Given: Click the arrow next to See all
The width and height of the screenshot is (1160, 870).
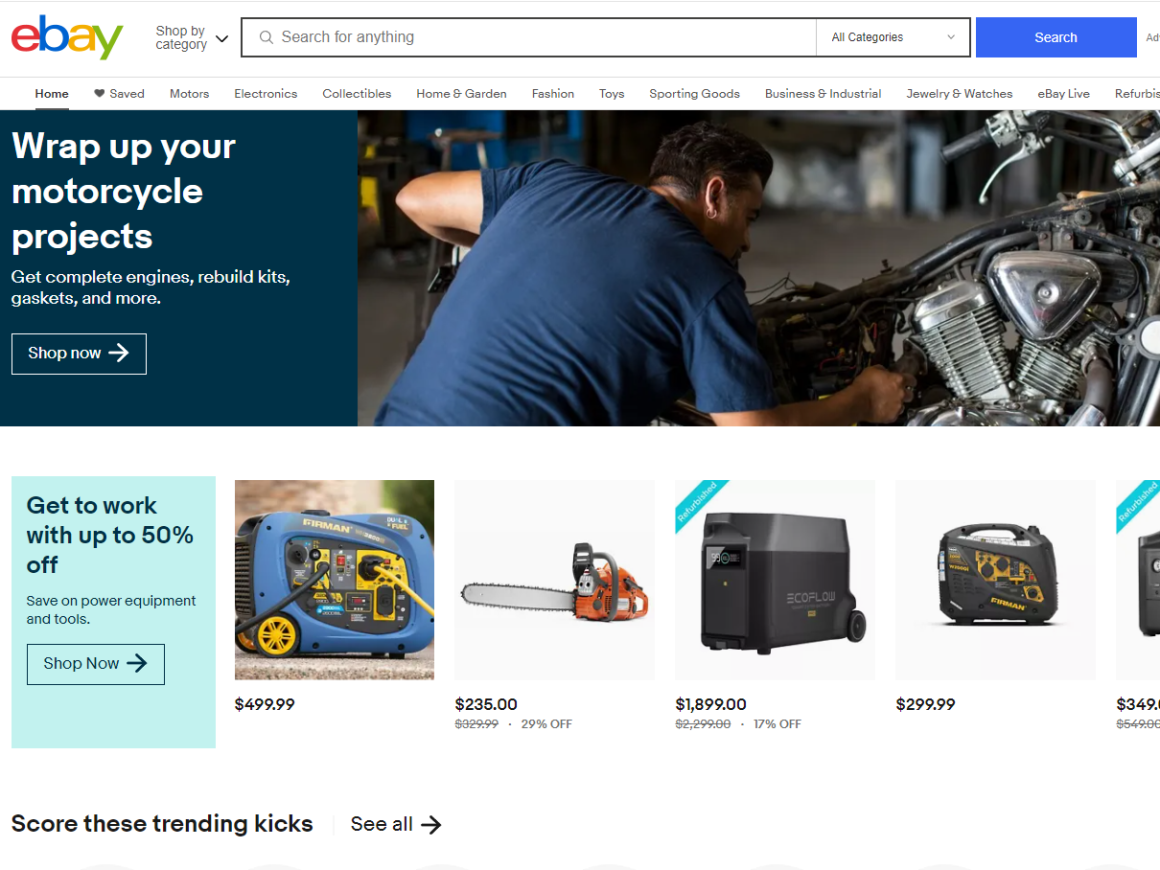Looking at the screenshot, I should point(431,824).
